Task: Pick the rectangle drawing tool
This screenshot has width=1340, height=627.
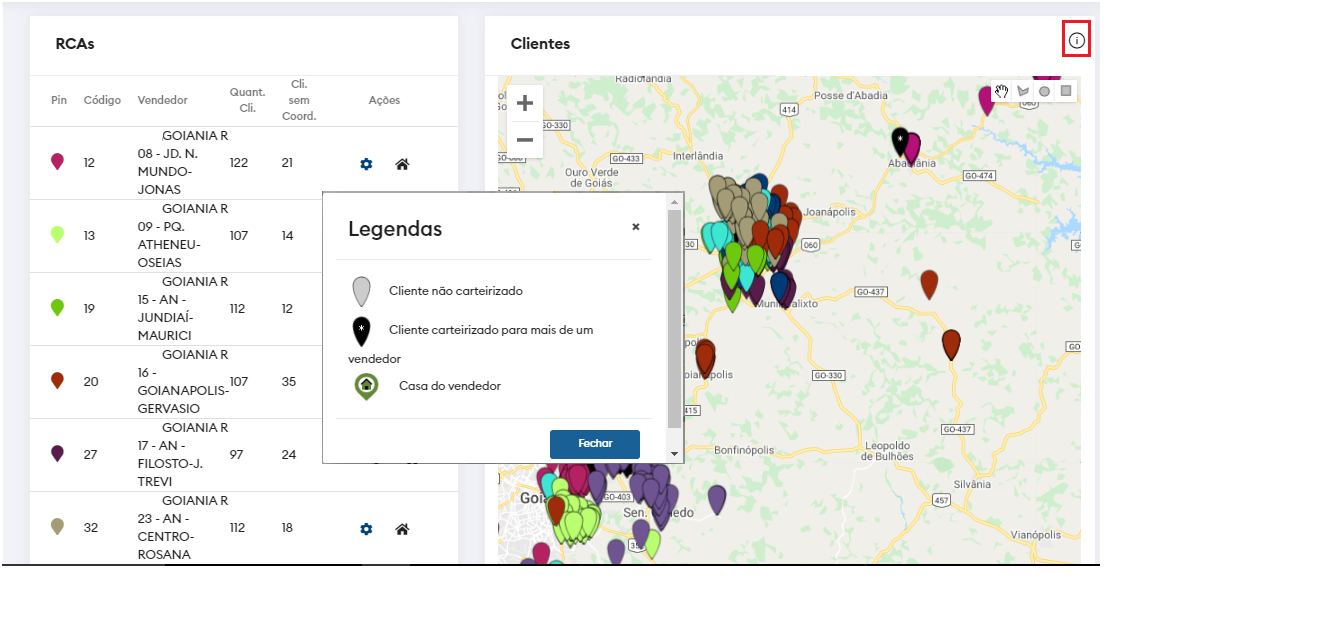Action: (x=1067, y=91)
